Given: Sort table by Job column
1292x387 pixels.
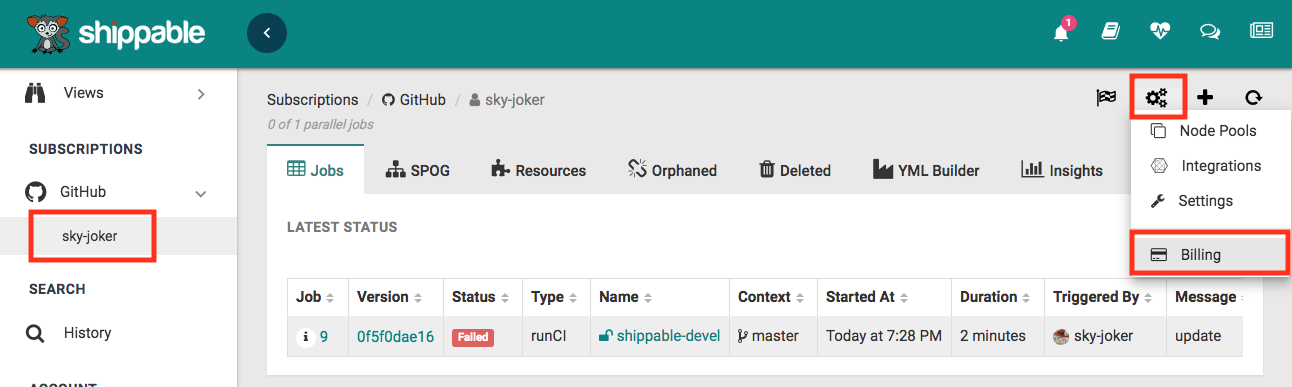Looking at the screenshot, I should pos(315,297).
